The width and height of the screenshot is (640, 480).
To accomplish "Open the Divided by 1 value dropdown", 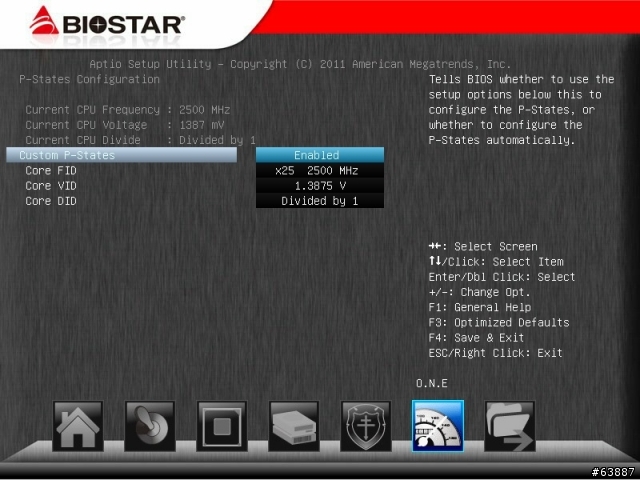I will (x=320, y=201).
